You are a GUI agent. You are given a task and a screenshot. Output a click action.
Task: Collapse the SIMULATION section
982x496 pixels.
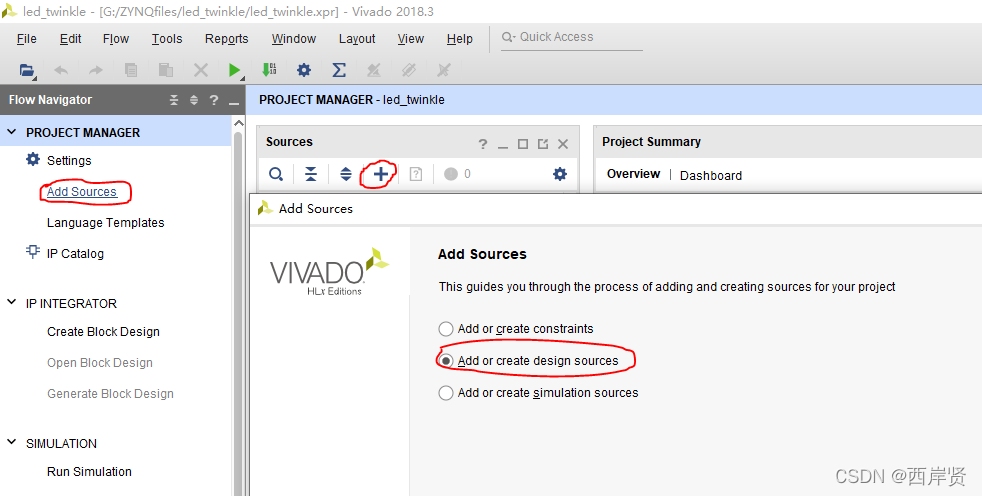pyautogui.click(x=11, y=442)
